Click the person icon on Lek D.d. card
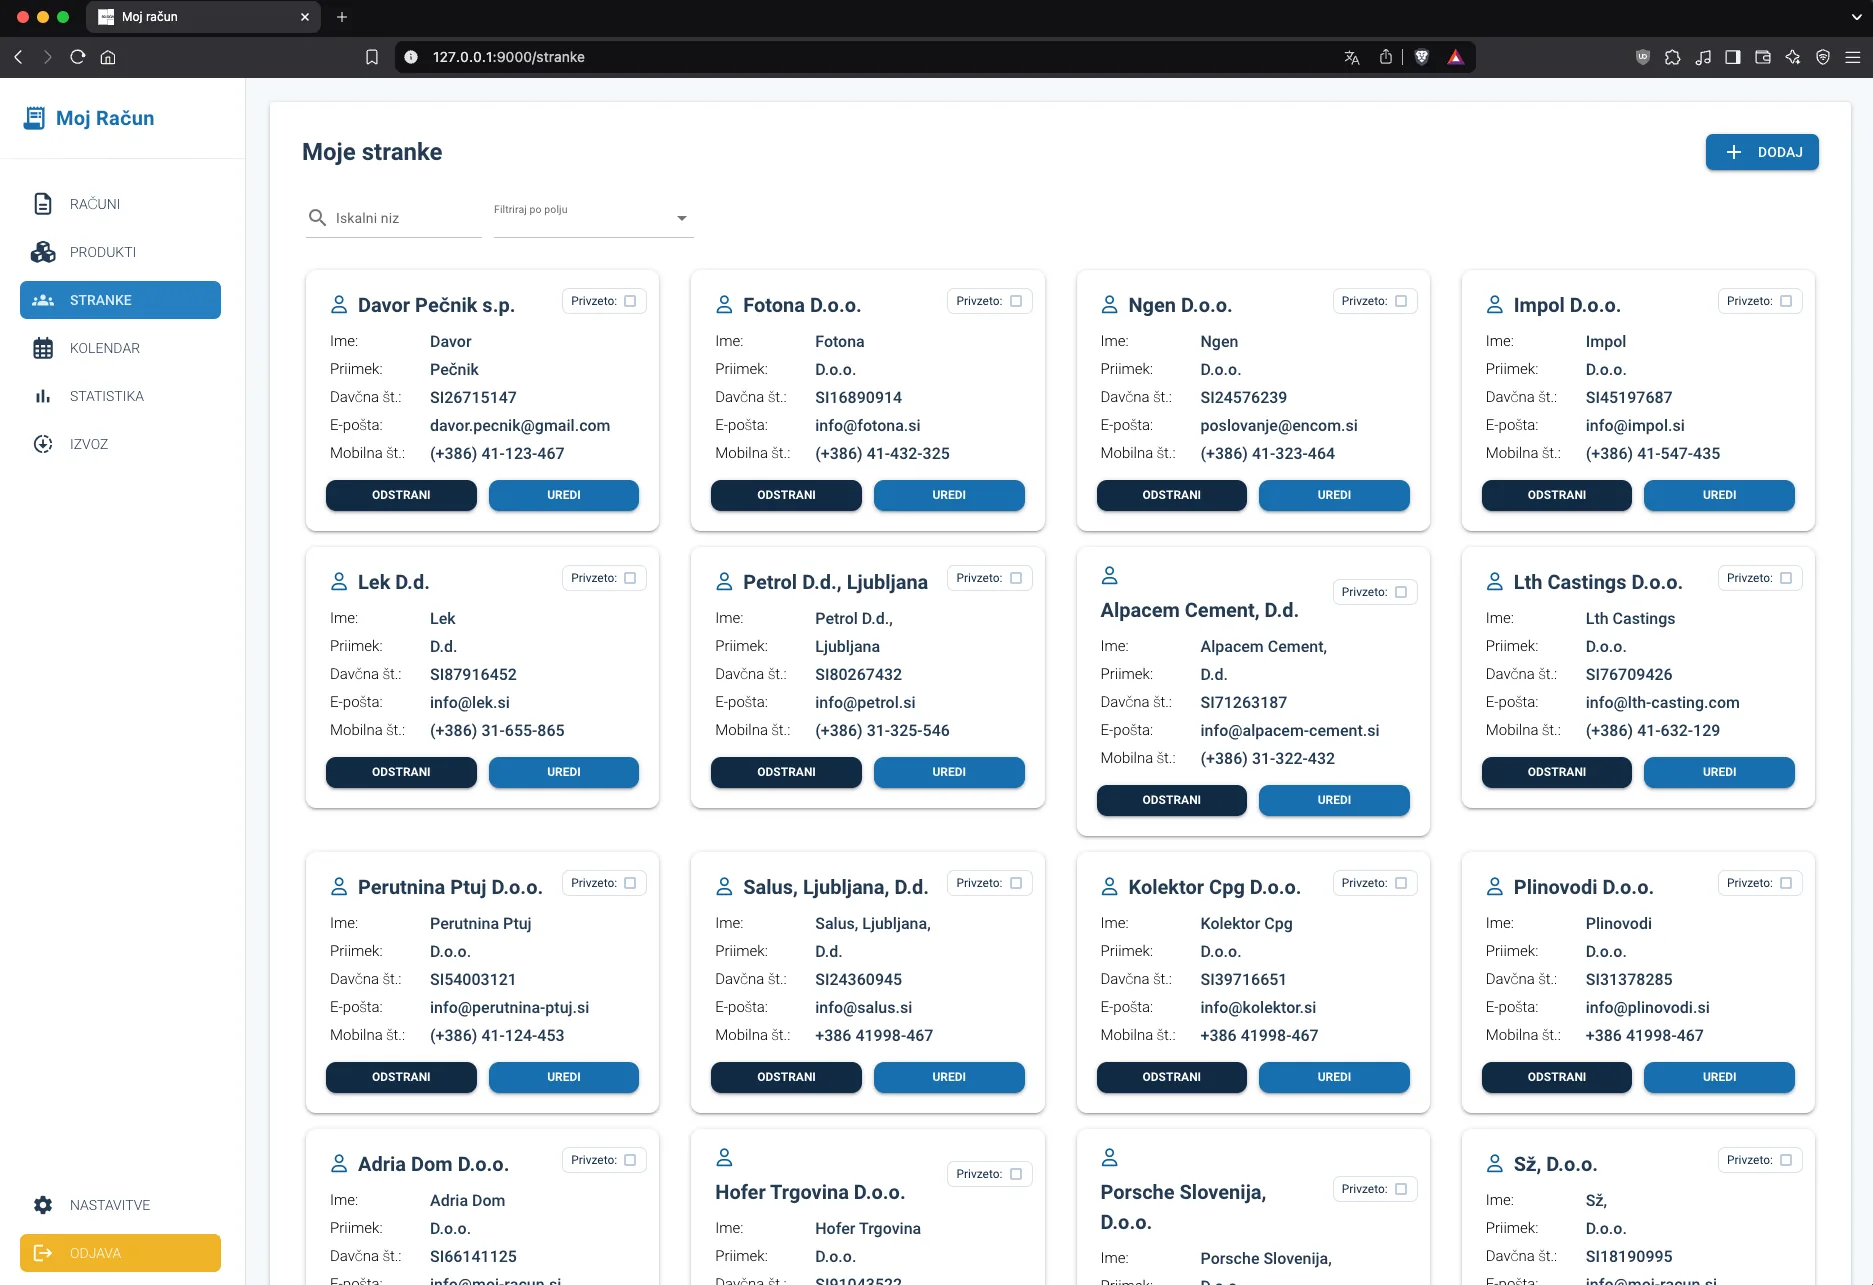 click(x=339, y=581)
